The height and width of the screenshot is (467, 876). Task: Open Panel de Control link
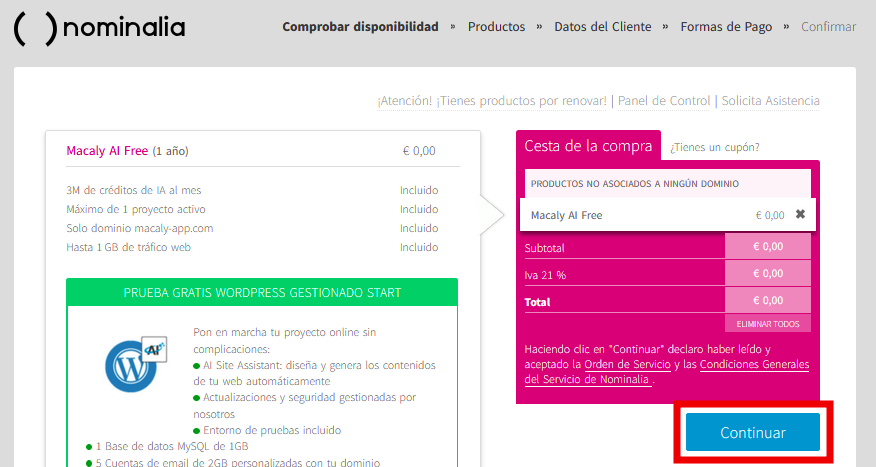click(664, 101)
